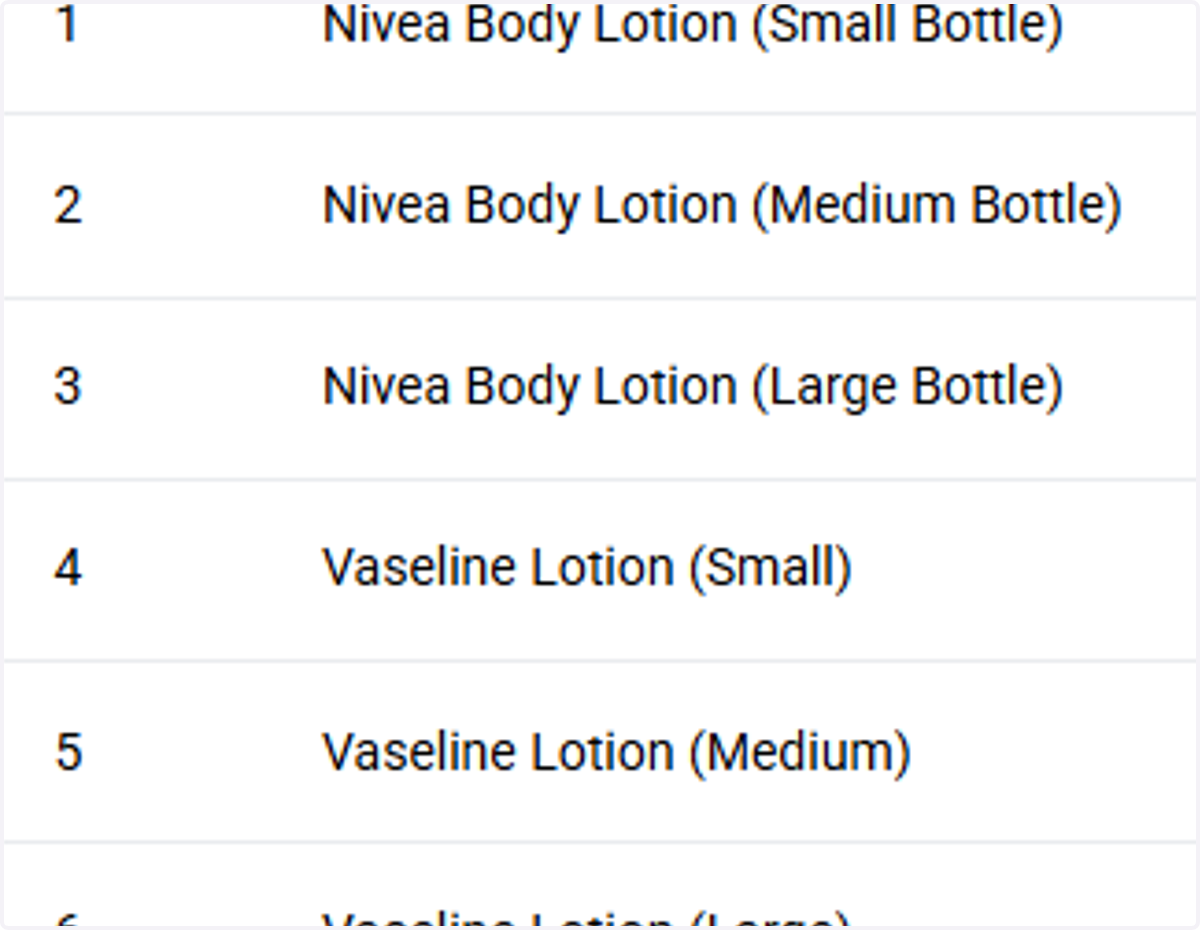
Task: Click the word '(Medium)' in Vaseline Lotion row
Action: 800,753
